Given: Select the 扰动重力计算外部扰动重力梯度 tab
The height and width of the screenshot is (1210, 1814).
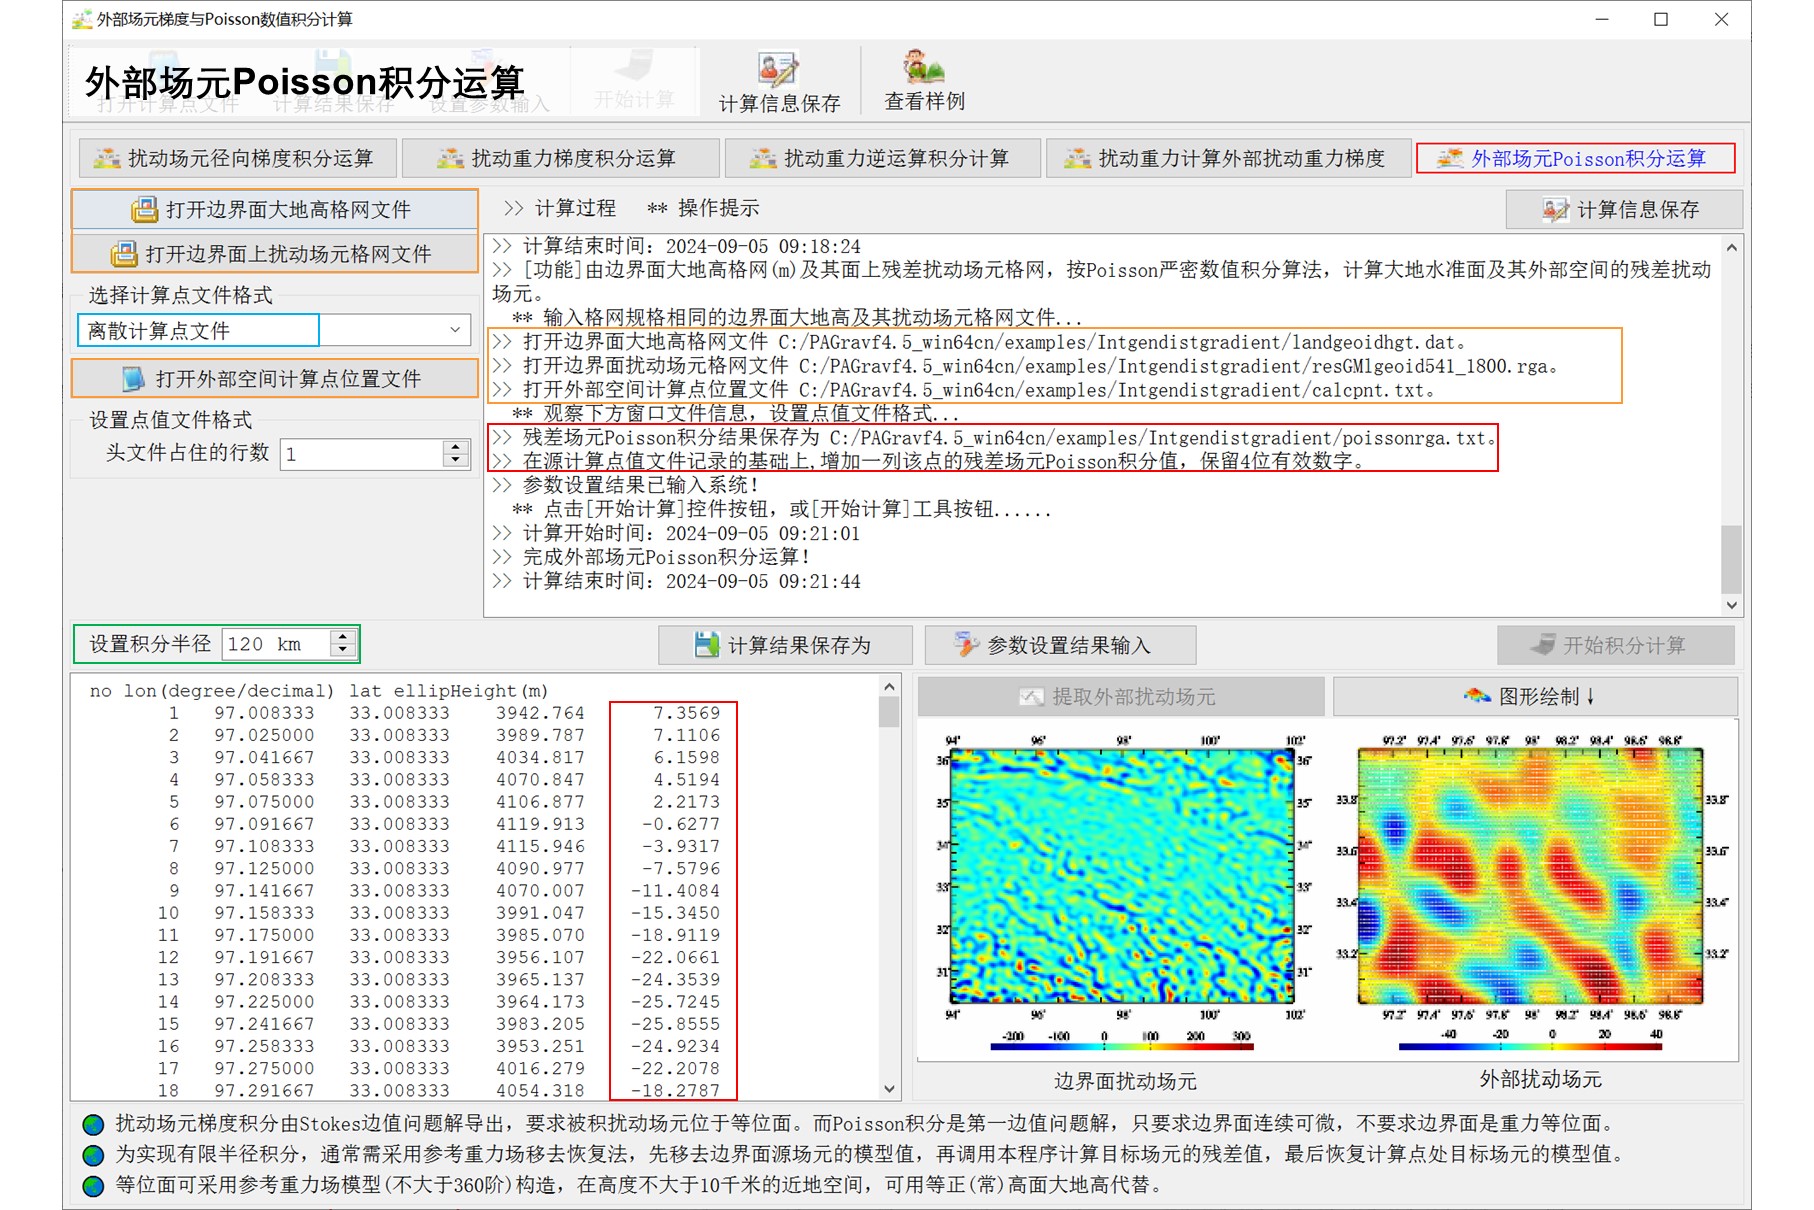Looking at the screenshot, I should tap(1228, 158).
